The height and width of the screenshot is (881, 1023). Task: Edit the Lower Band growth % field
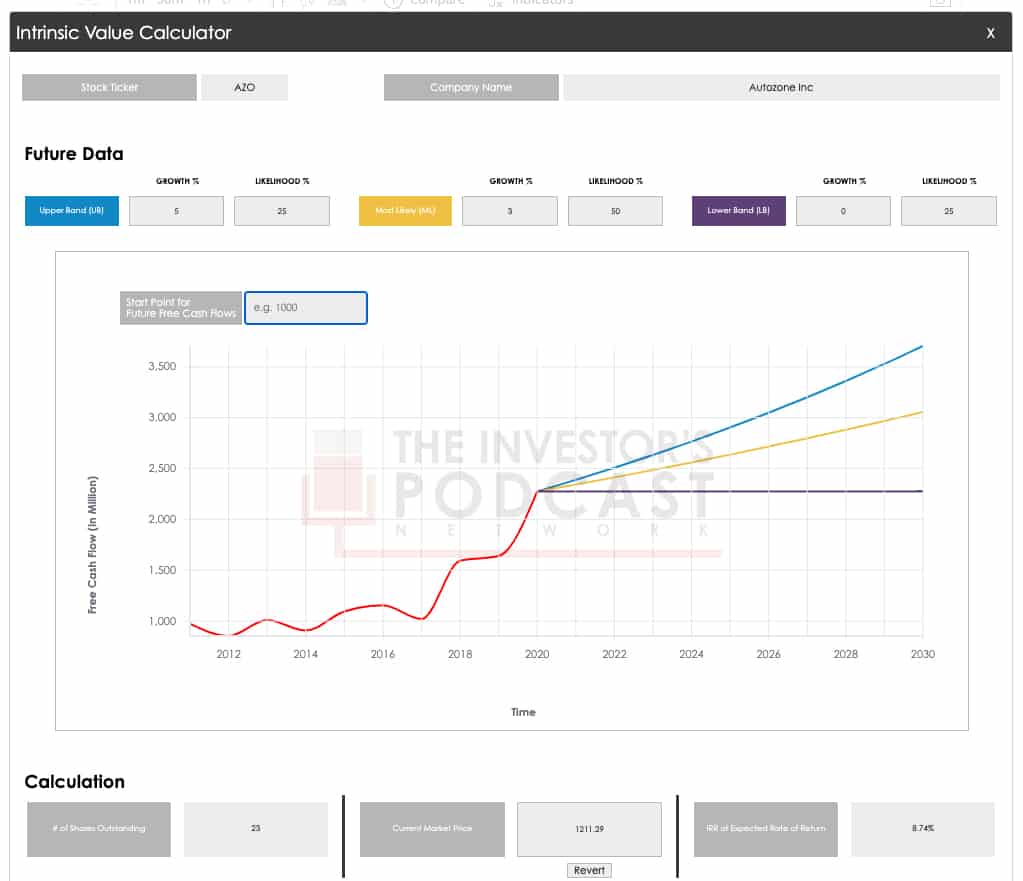click(x=843, y=211)
